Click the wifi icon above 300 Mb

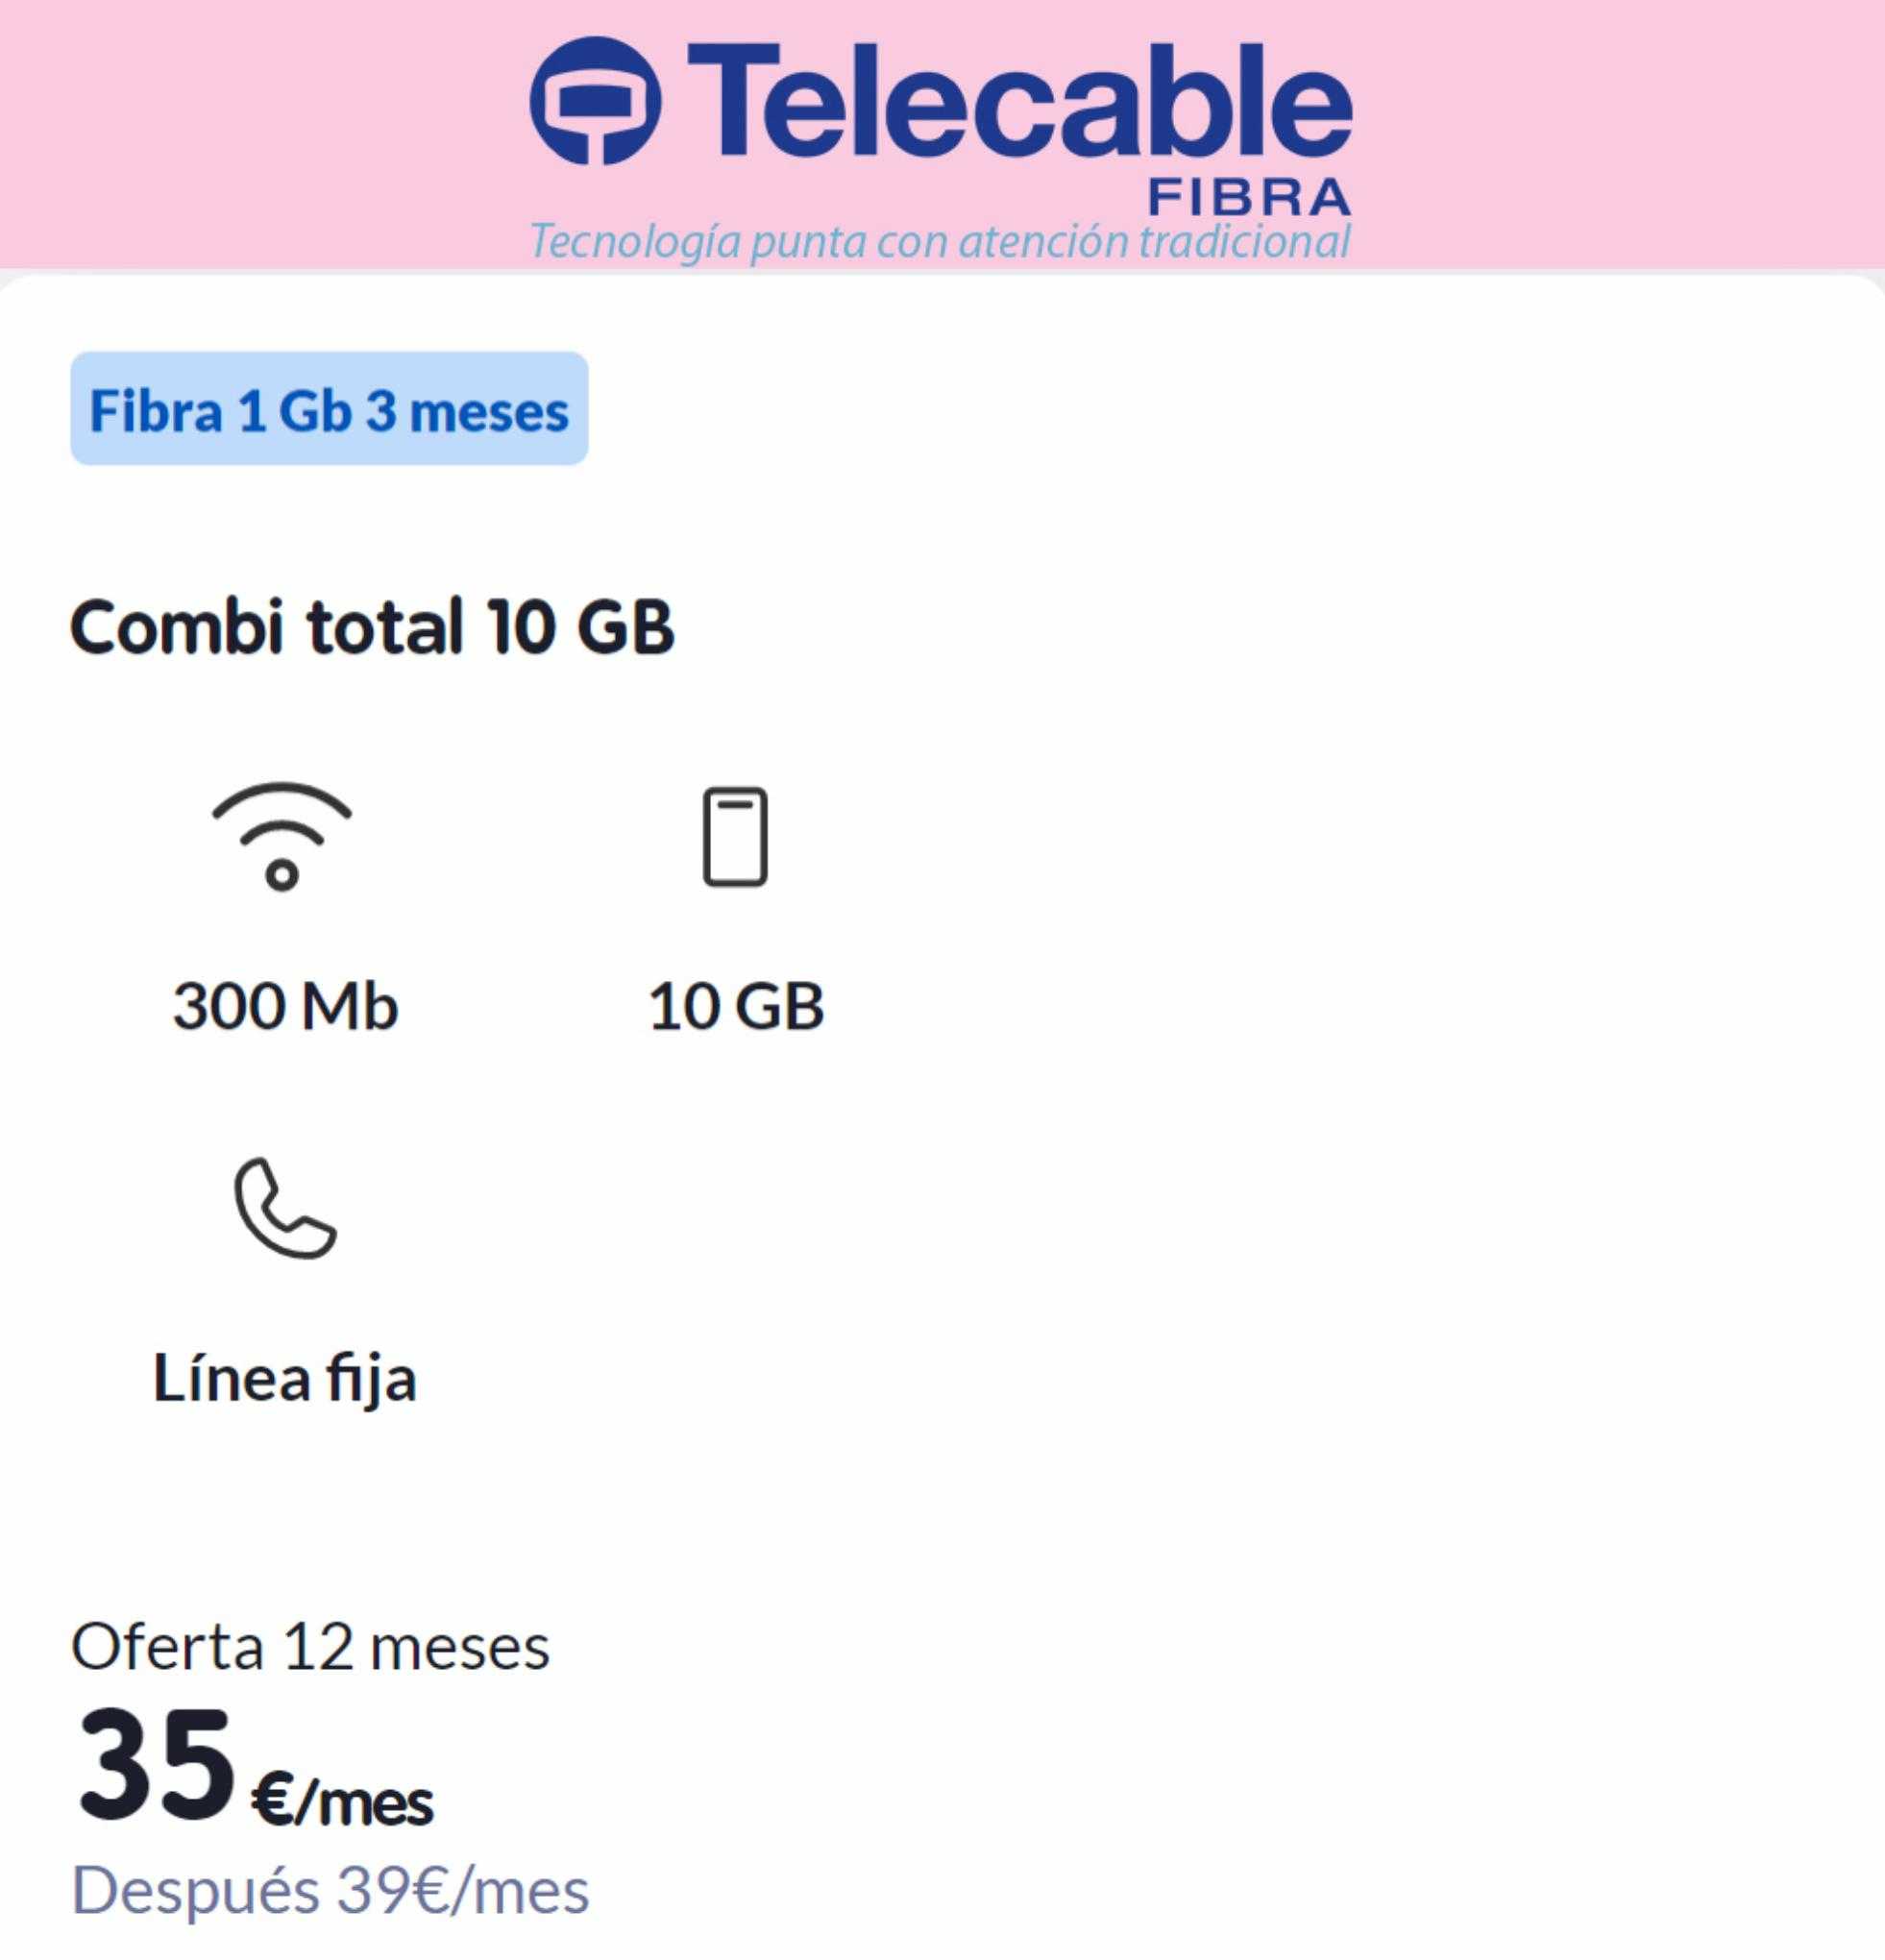[282, 836]
